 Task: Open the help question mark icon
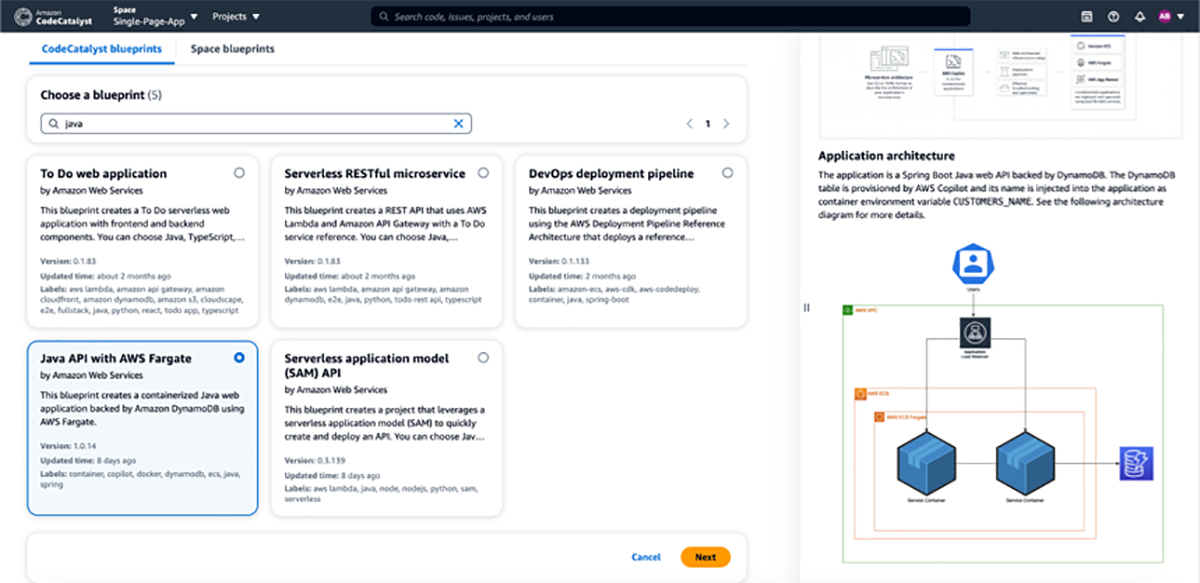[1113, 17]
